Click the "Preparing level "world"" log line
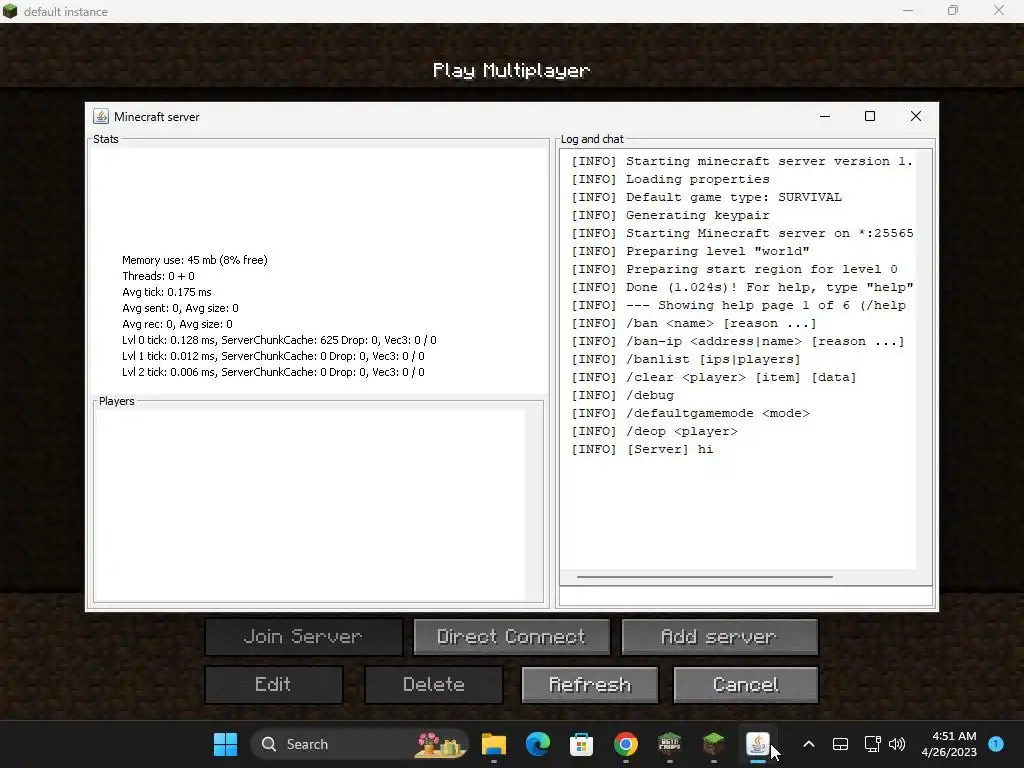The width and height of the screenshot is (1024, 768). click(690, 251)
